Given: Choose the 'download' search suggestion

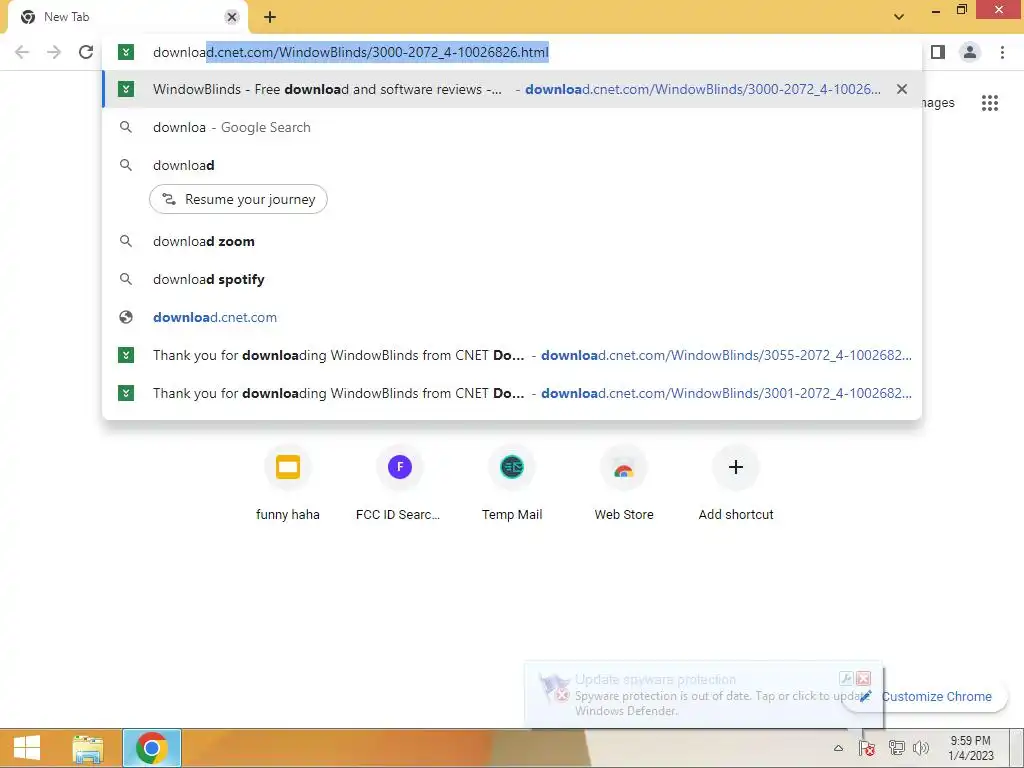Looking at the screenshot, I should point(512,165).
